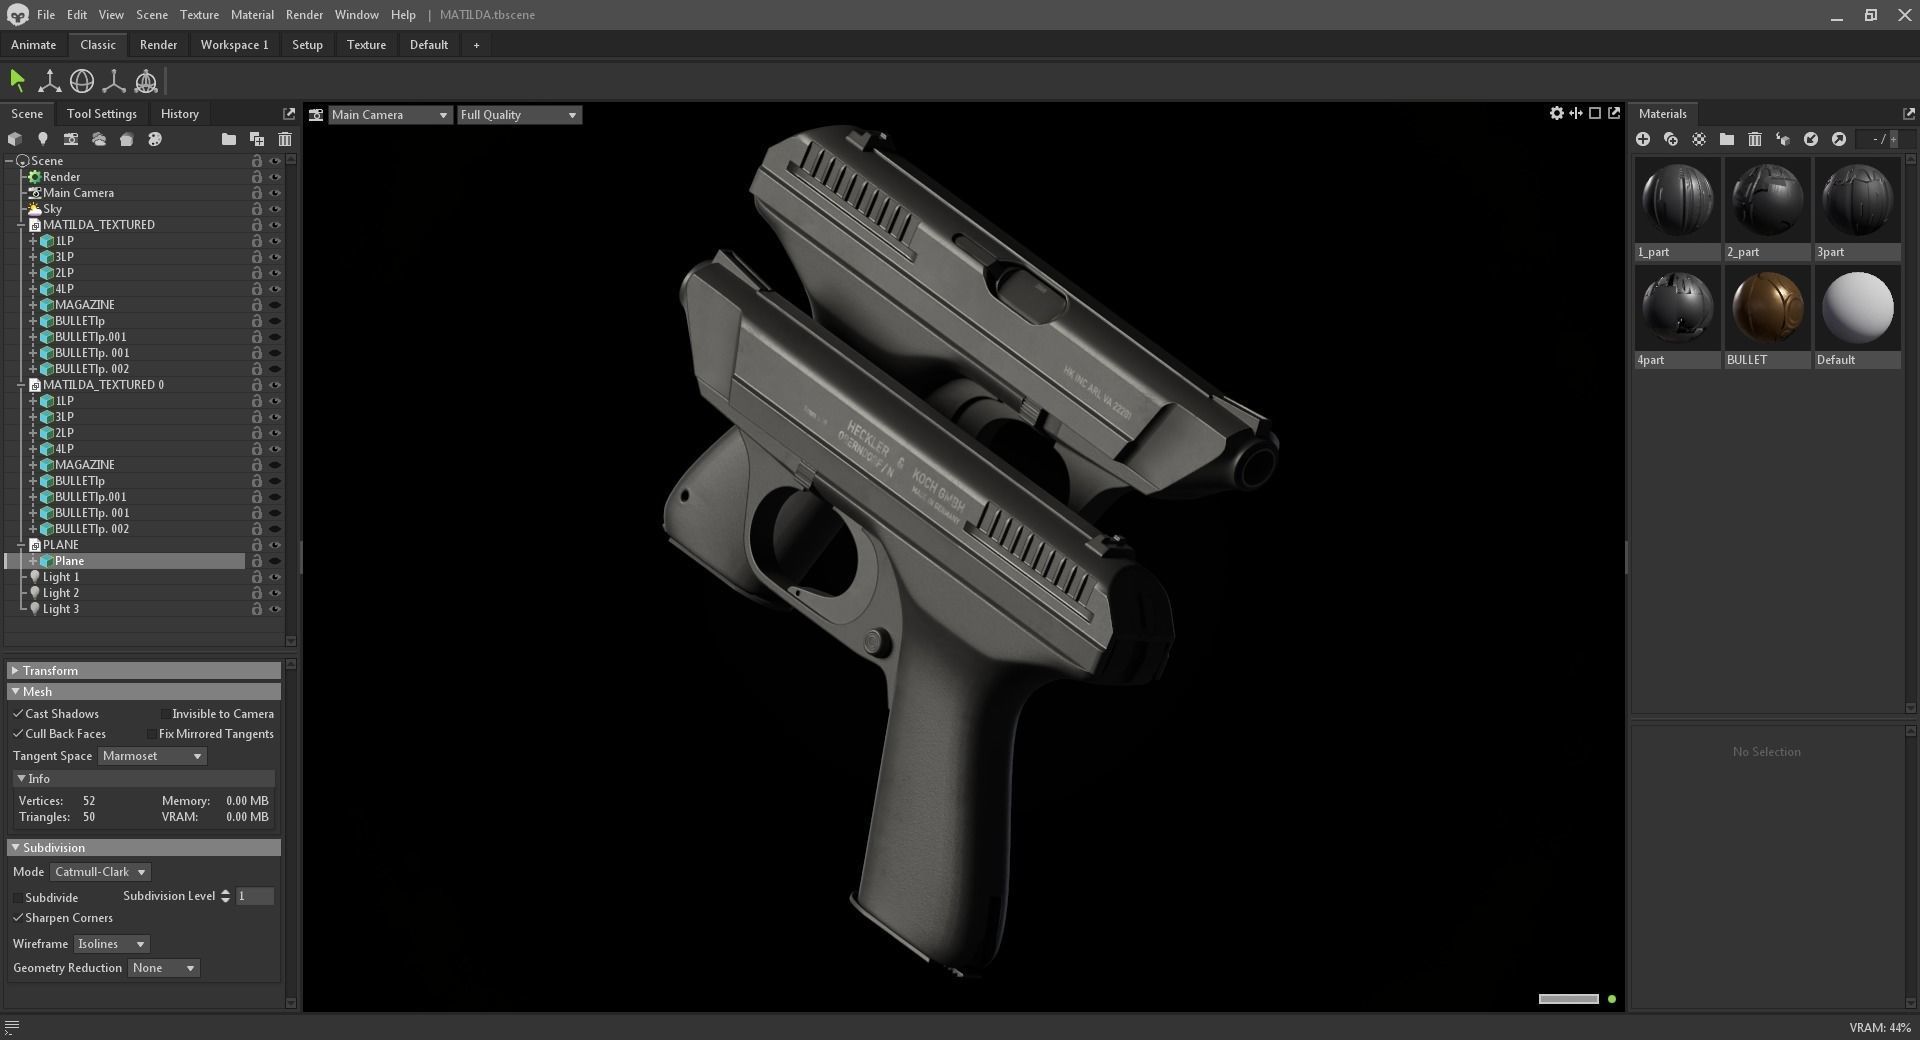
Task: Maximize the viewport with the square icon
Action: click(x=1595, y=113)
